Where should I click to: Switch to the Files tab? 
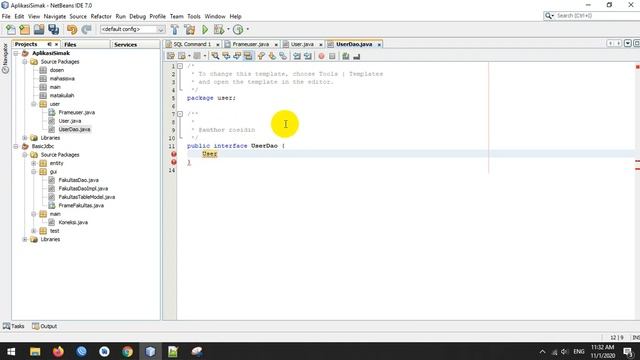coord(70,44)
